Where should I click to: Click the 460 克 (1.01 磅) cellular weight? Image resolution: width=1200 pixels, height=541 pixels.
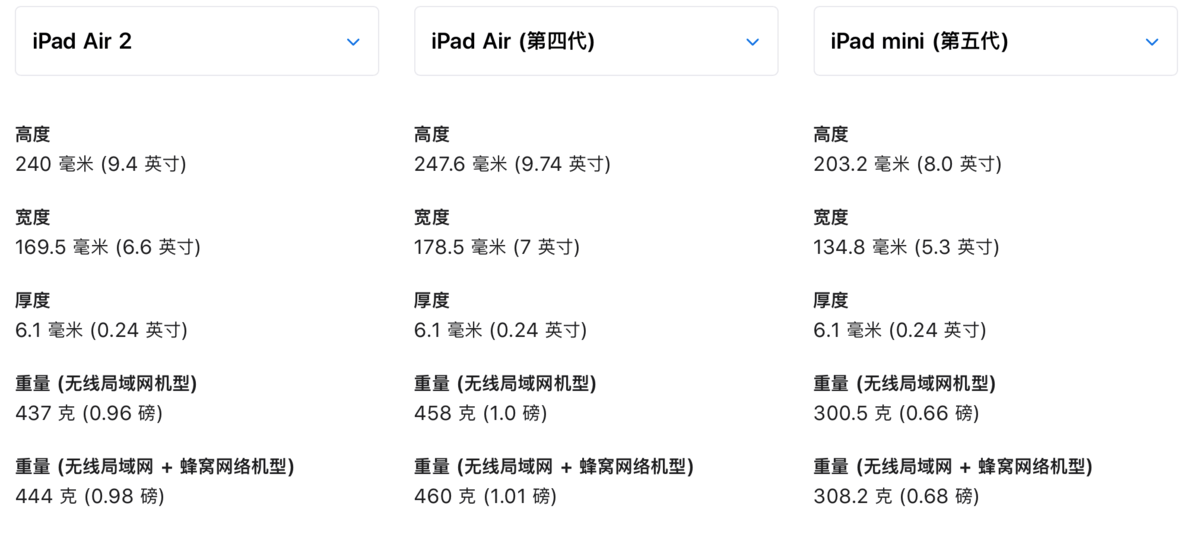485,496
